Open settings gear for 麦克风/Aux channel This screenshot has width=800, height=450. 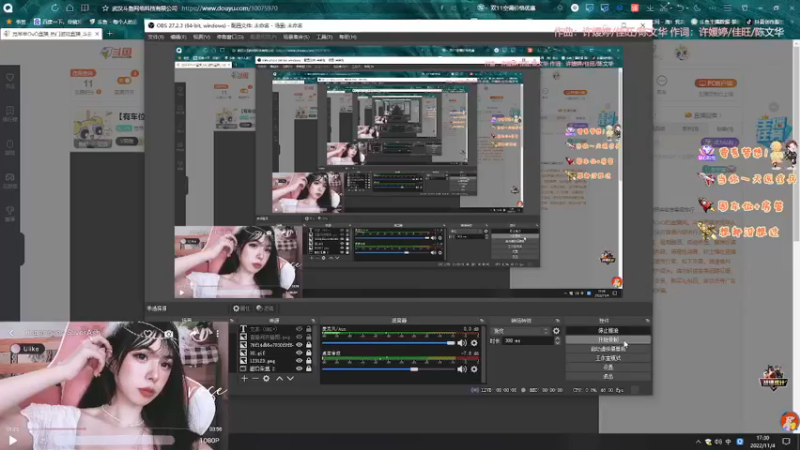coord(474,343)
